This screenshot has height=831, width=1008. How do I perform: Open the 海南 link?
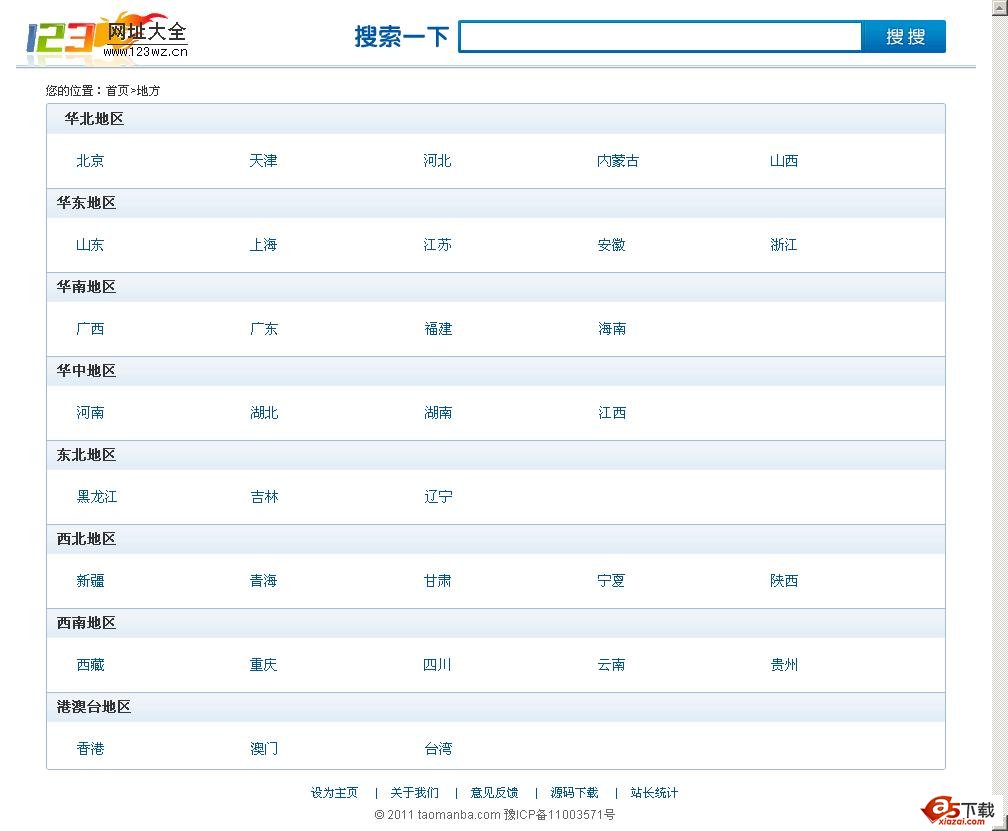pyautogui.click(x=612, y=329)
